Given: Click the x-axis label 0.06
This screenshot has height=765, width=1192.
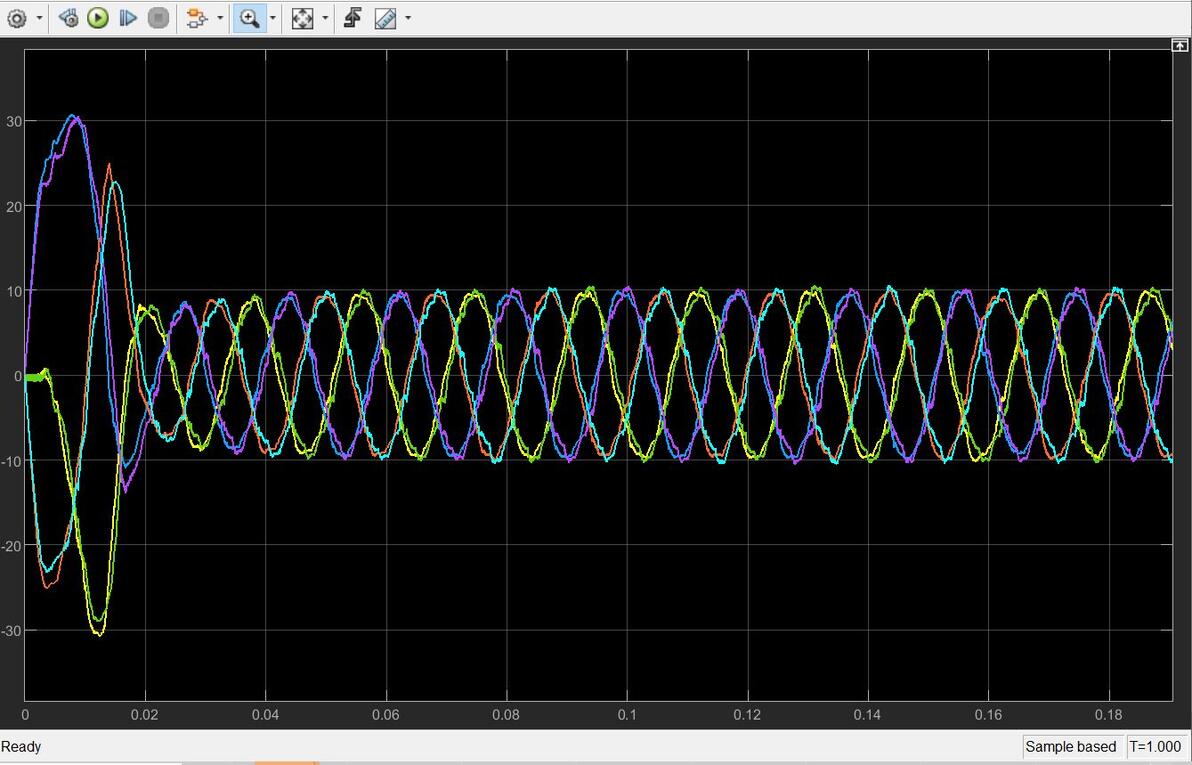Looking at the screenshot, I should [385, 715].
